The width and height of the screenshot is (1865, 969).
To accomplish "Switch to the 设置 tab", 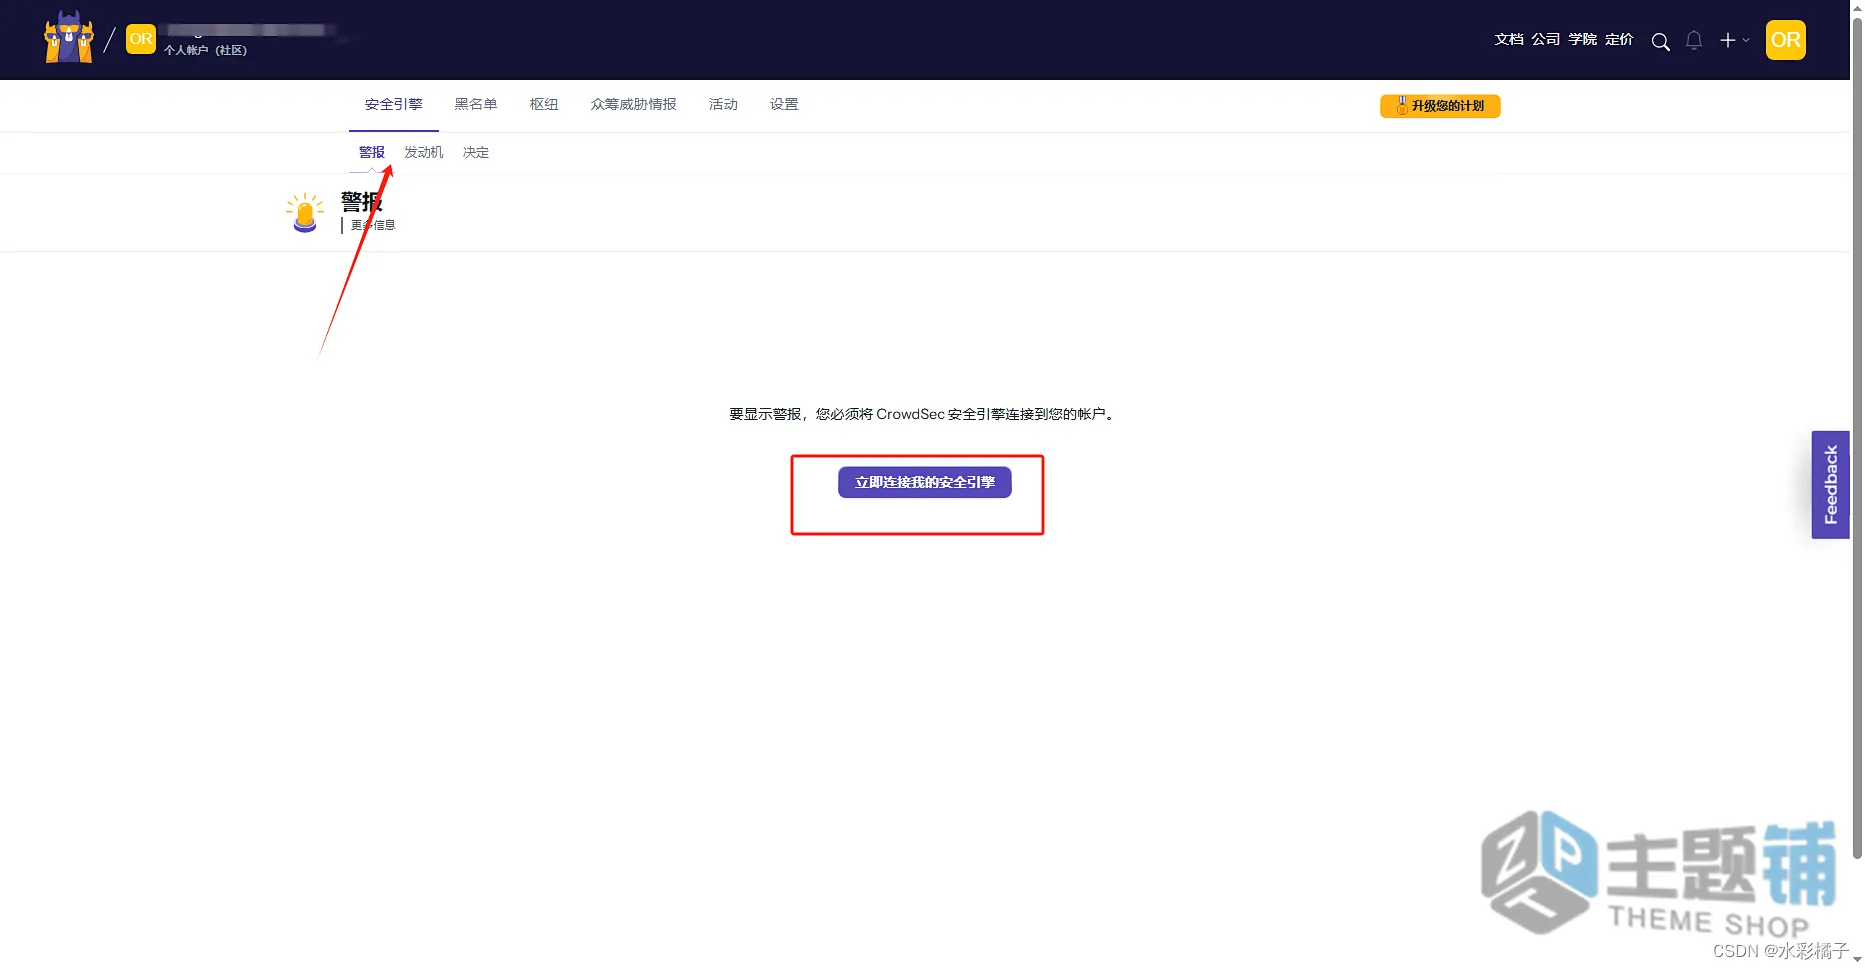I will click(784, 104).
